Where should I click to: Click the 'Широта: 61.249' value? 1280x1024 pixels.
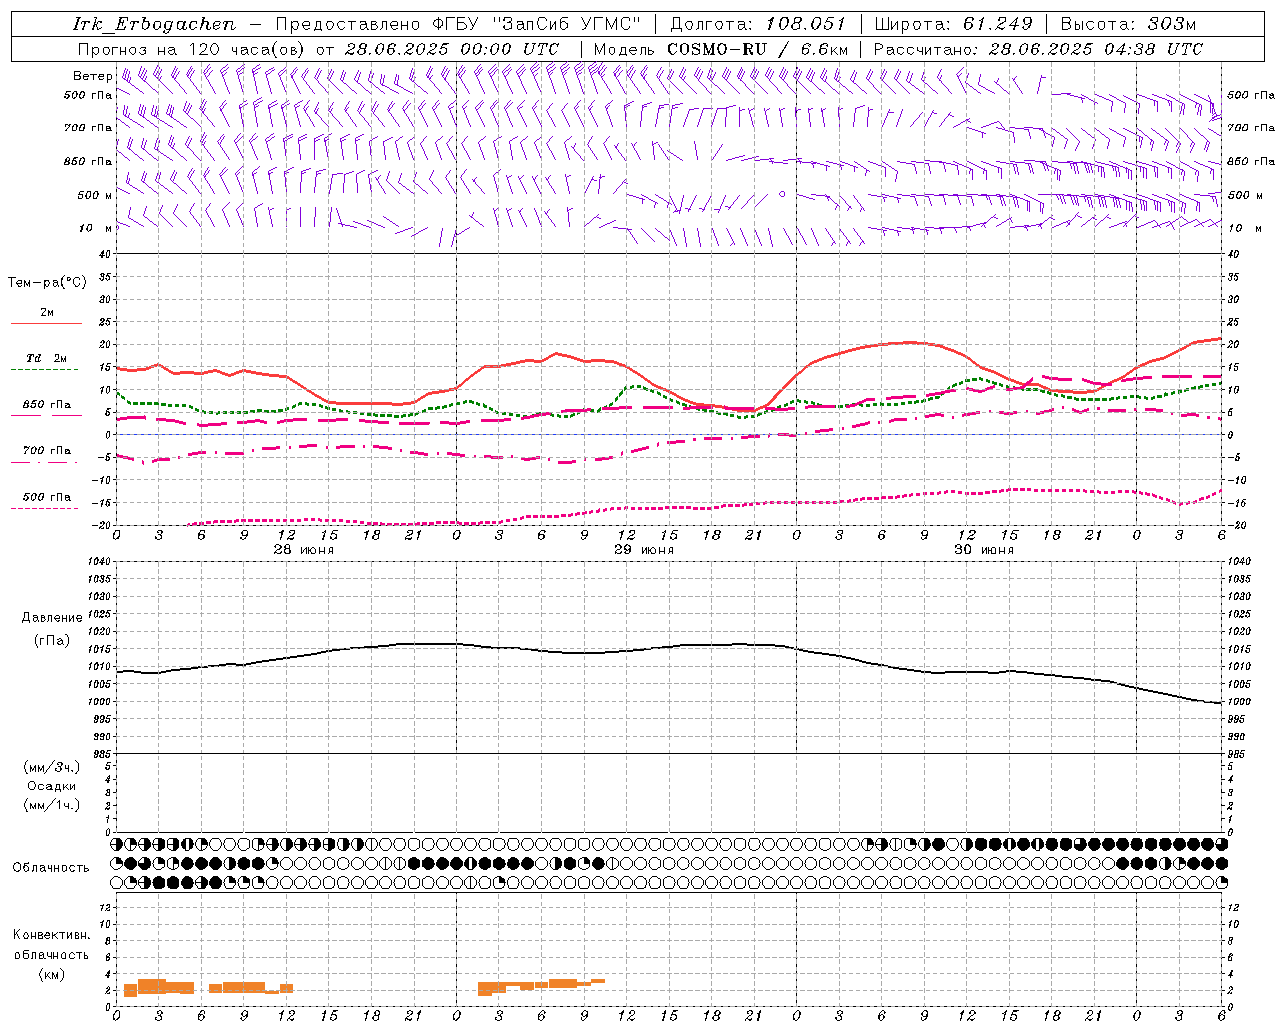[954, 24]
